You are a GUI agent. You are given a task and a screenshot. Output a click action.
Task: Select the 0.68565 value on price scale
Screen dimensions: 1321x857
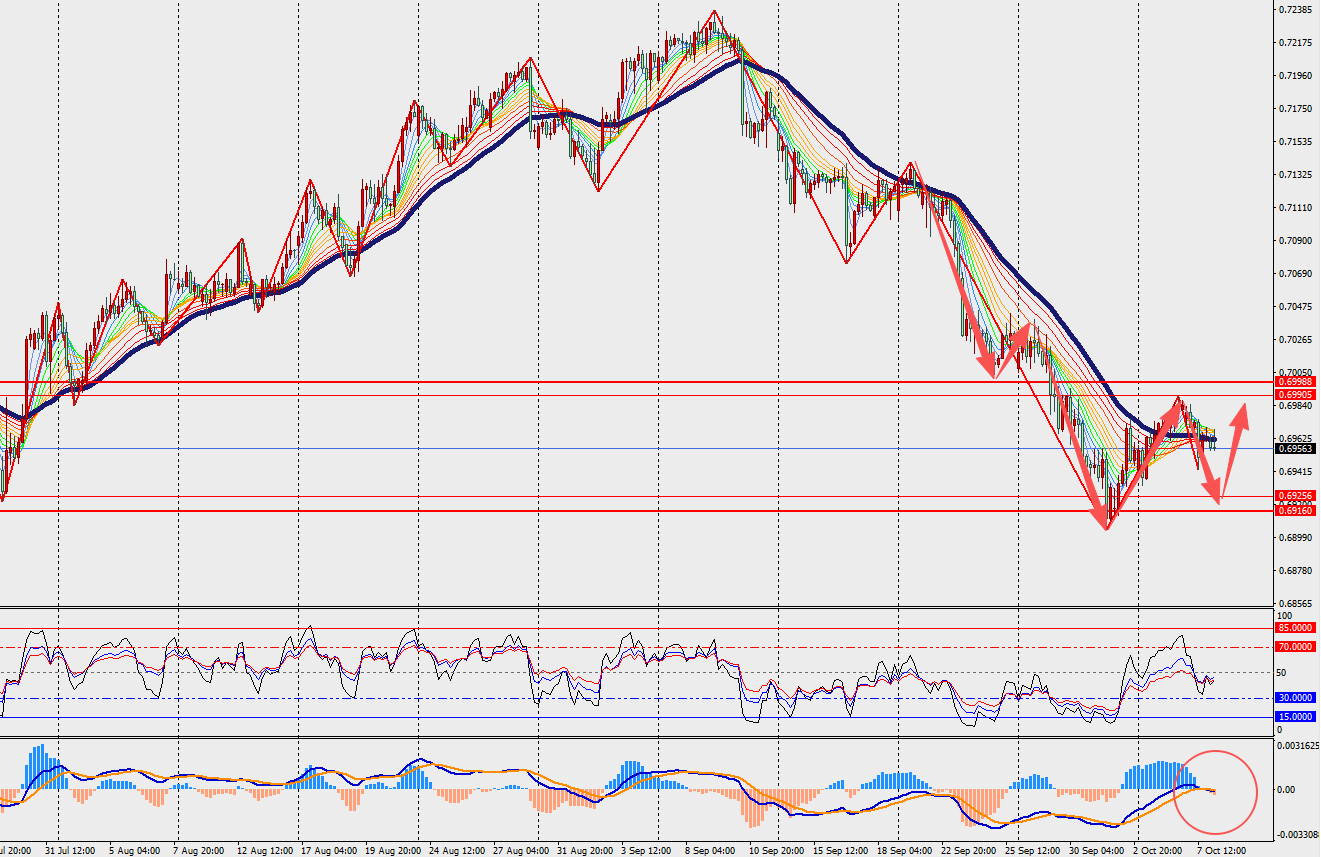pyautogui.click(x=1296, y=604)
